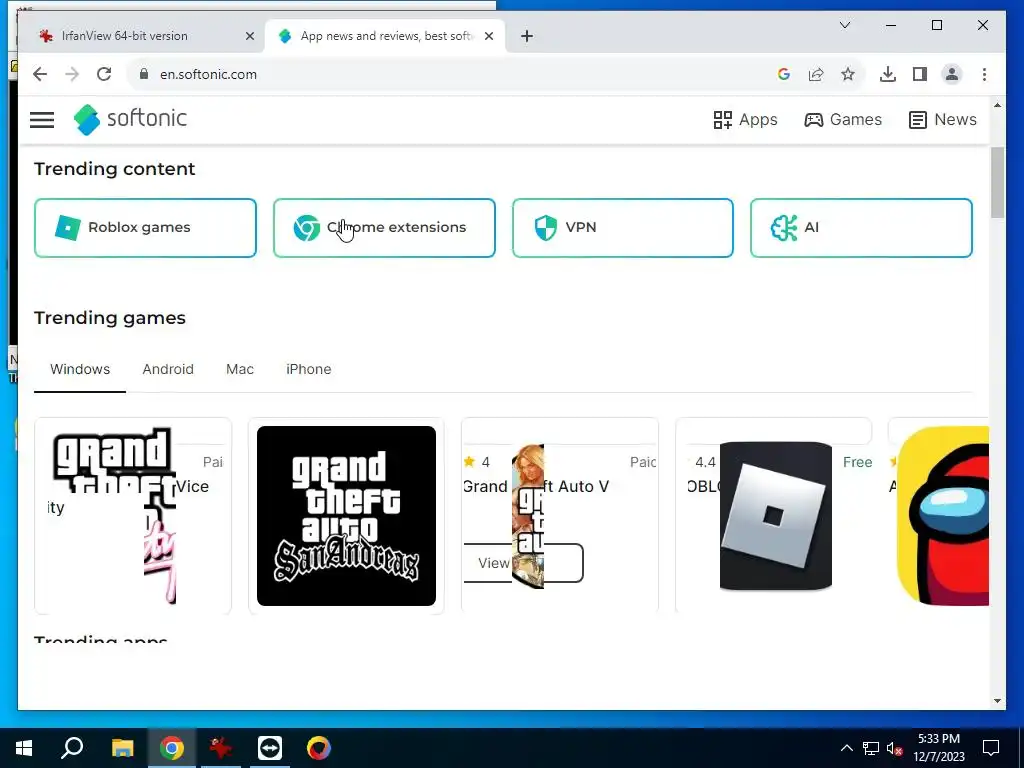This screenshot has height=768, width=1024.
Task: Click the site lock security icon
Action: tap(144, 74)
